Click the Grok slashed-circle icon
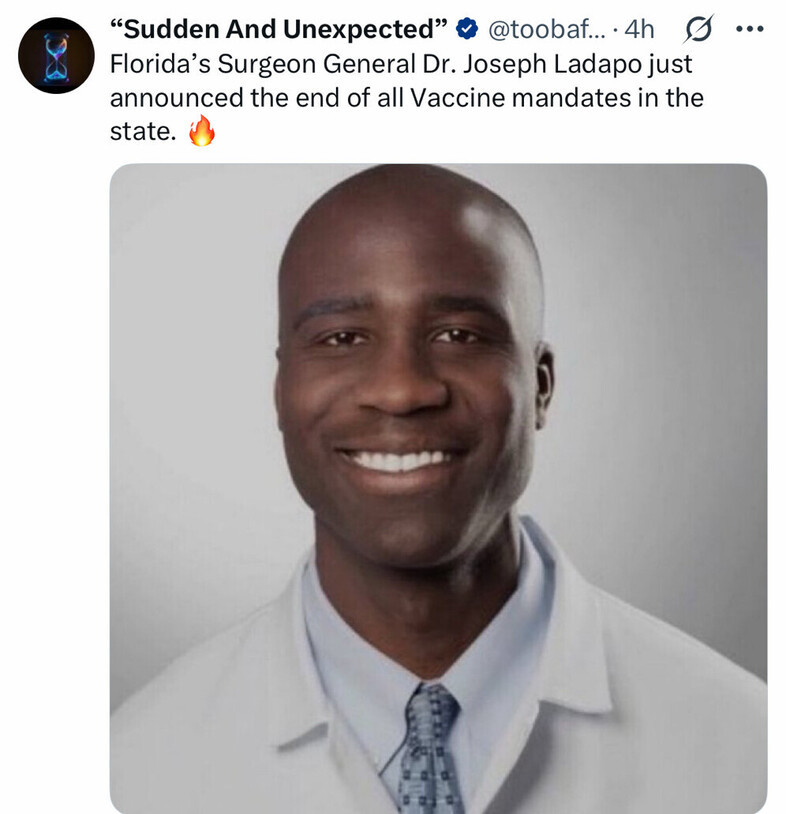This screenshot has height=814, width=786. pos(698,29)
